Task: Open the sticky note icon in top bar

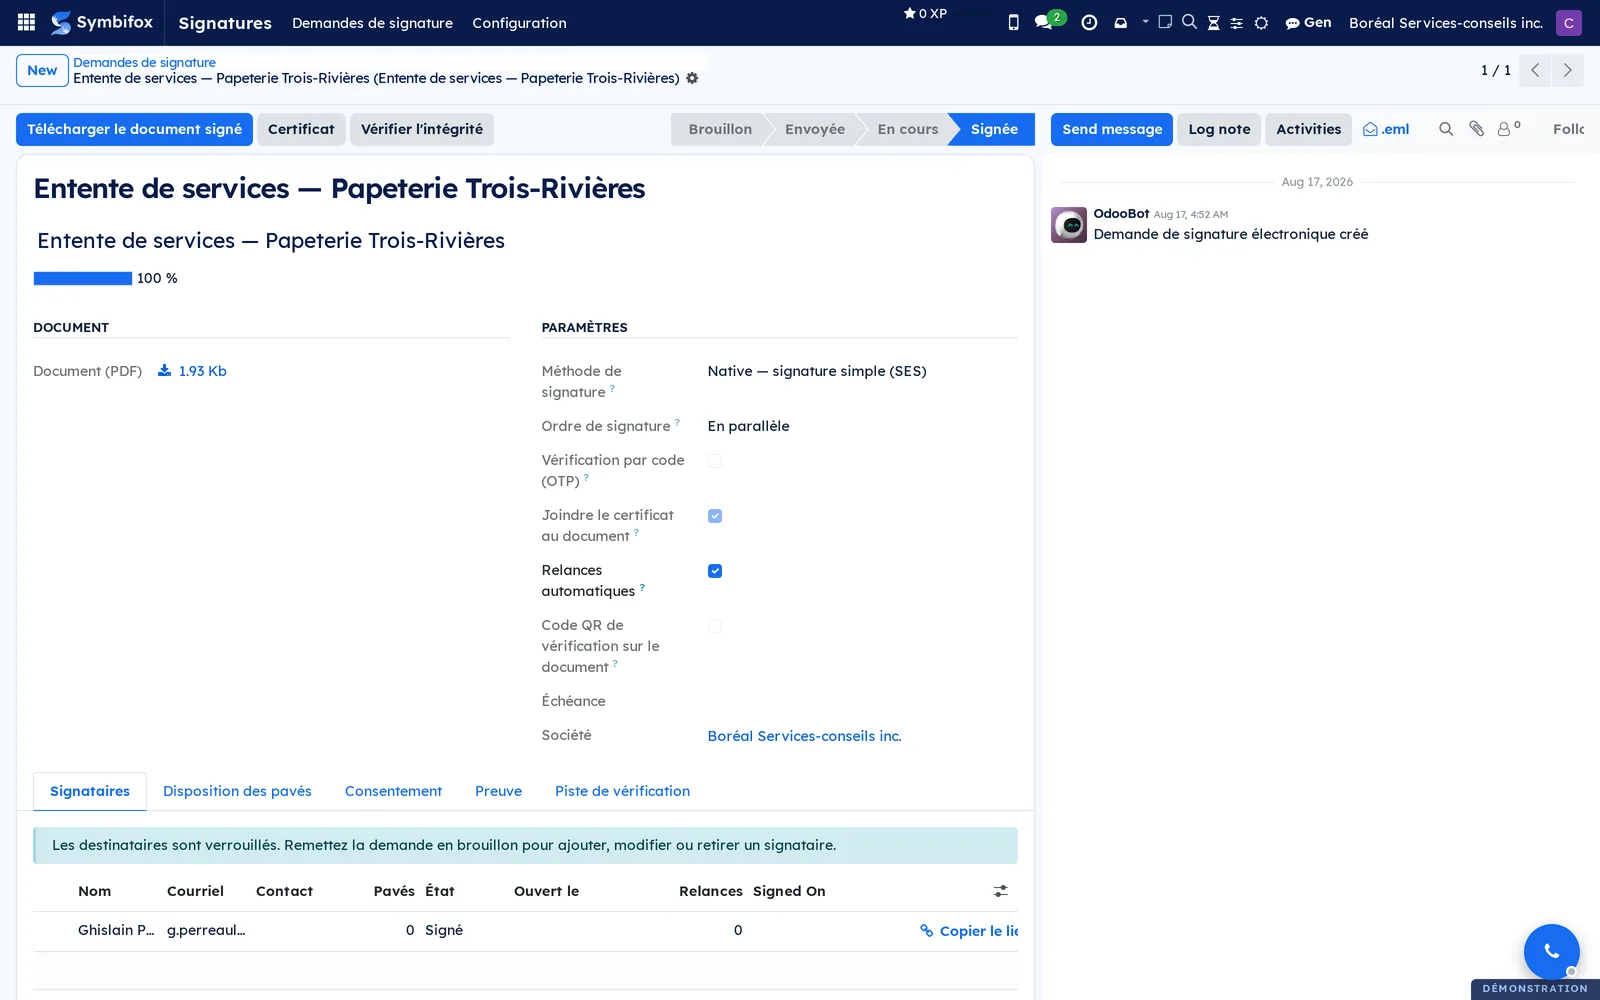Action: (1165, 21)
